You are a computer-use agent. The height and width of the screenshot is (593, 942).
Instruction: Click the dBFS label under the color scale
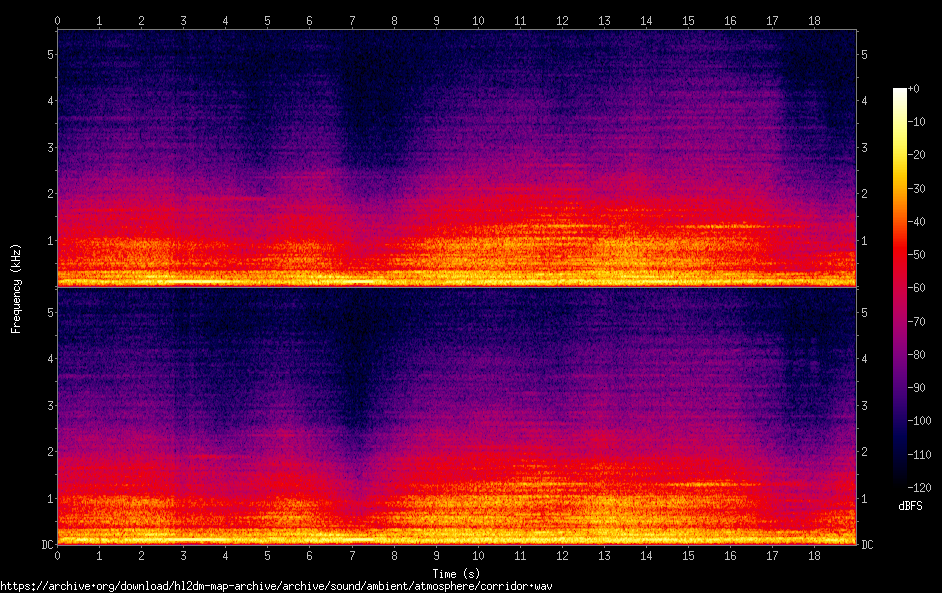909,506
